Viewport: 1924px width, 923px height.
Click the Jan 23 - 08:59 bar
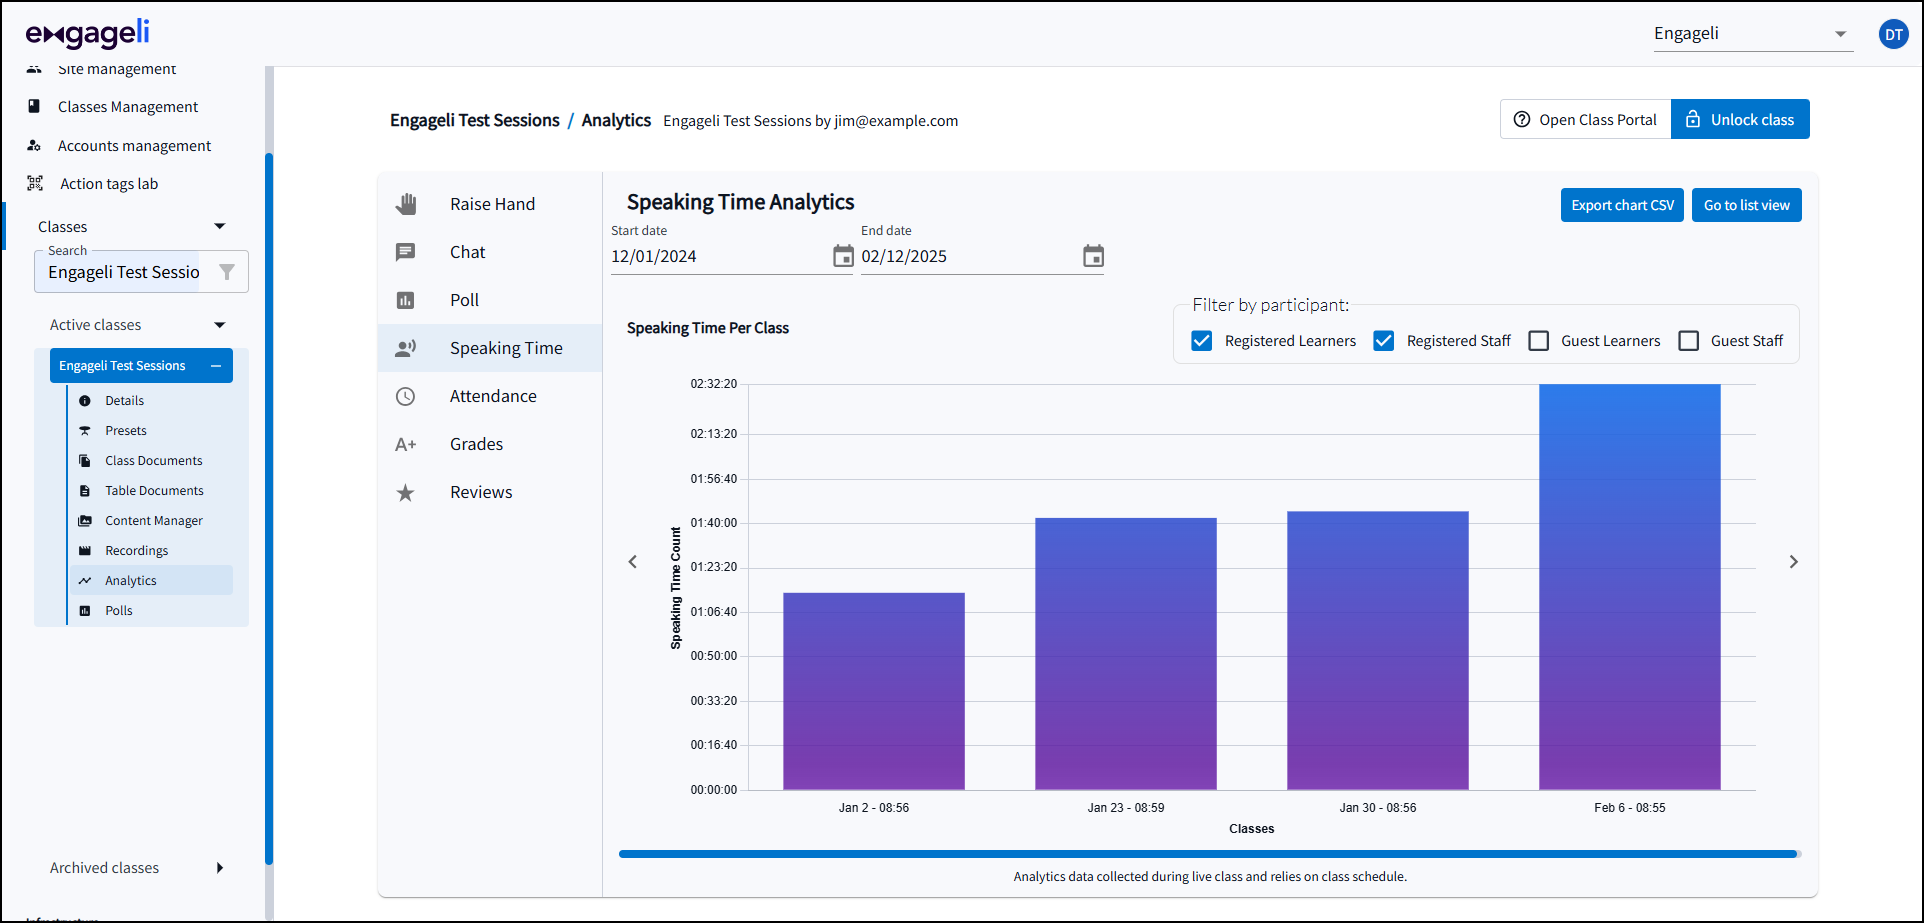point(1126,654)
